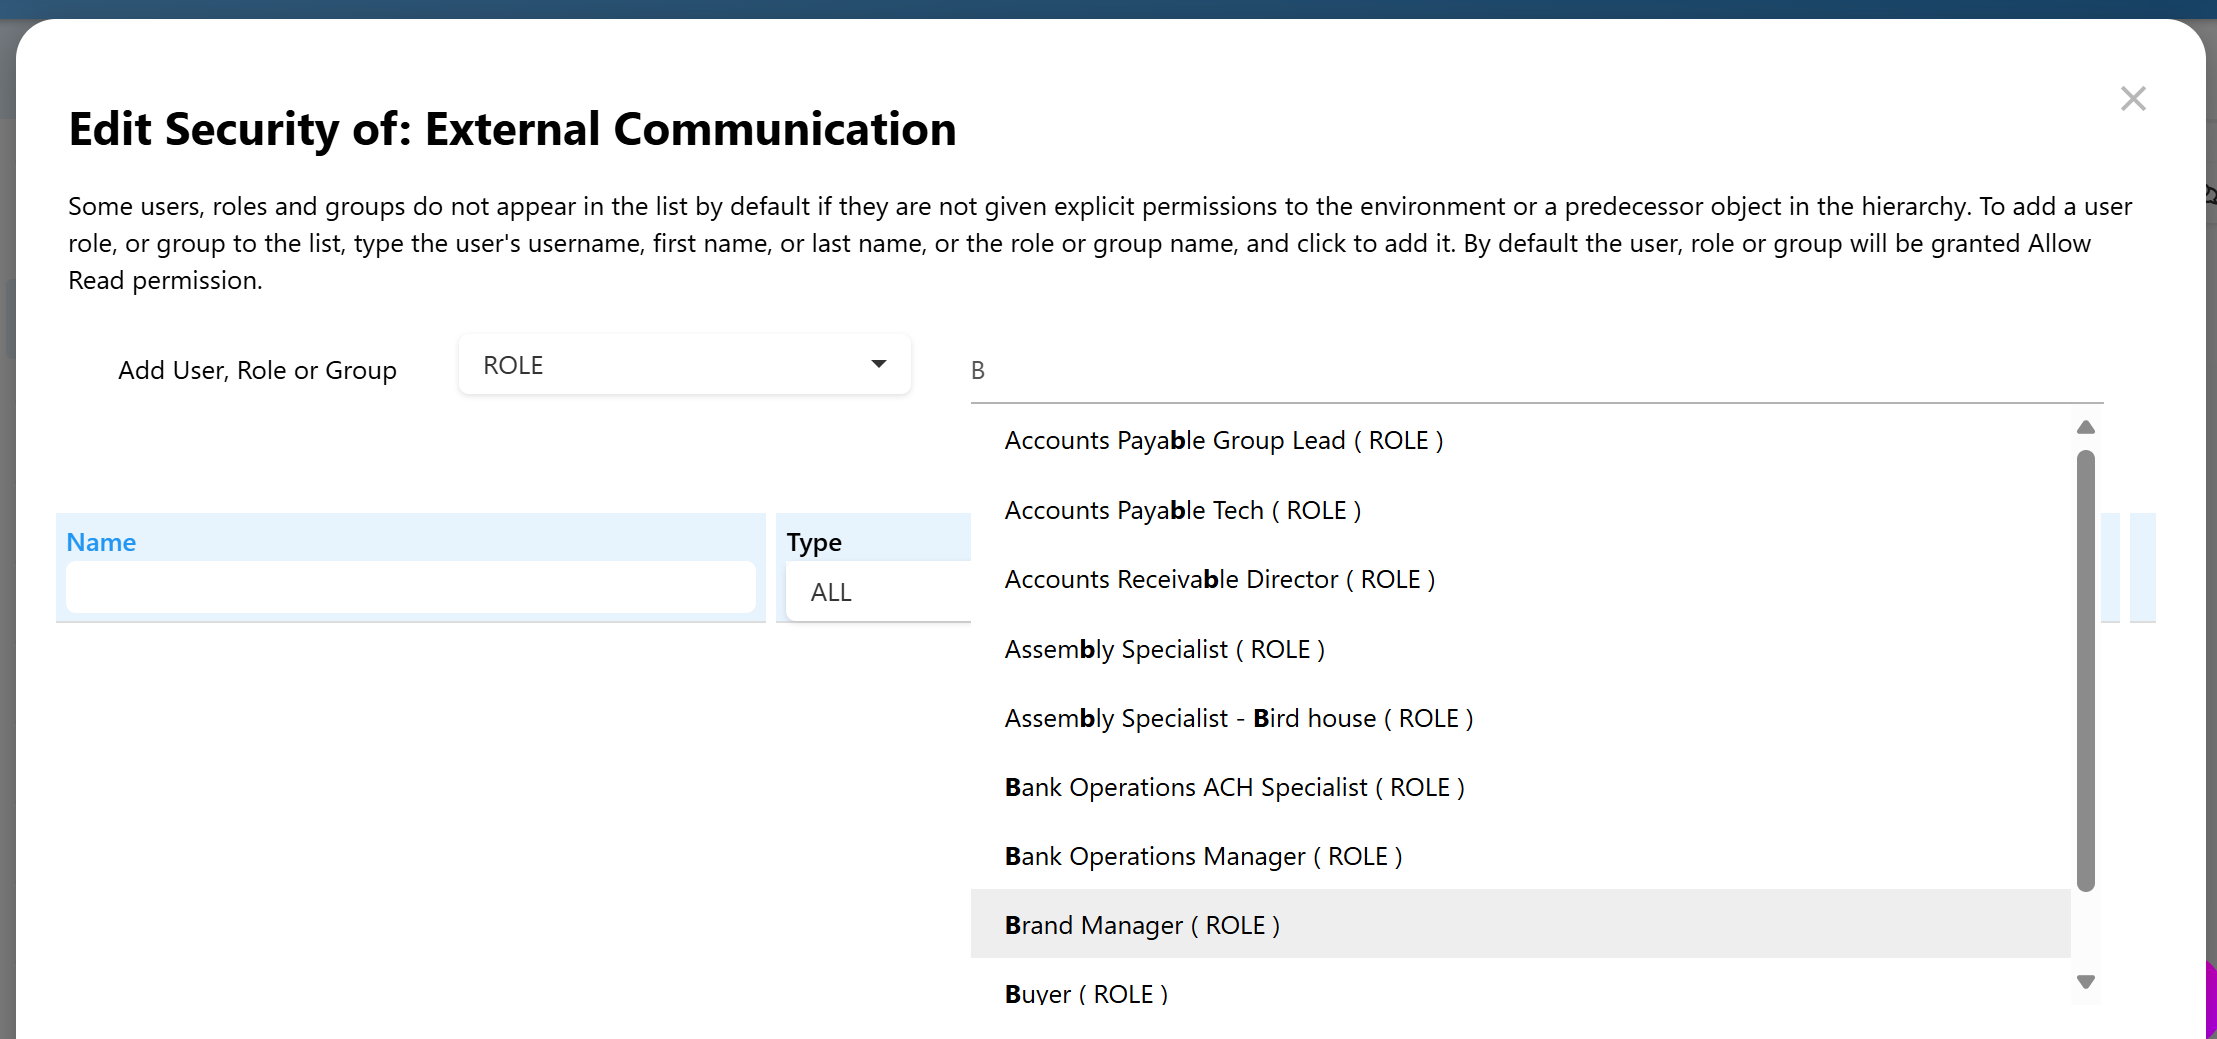Click the Name filter text box

tap(410, 588)
